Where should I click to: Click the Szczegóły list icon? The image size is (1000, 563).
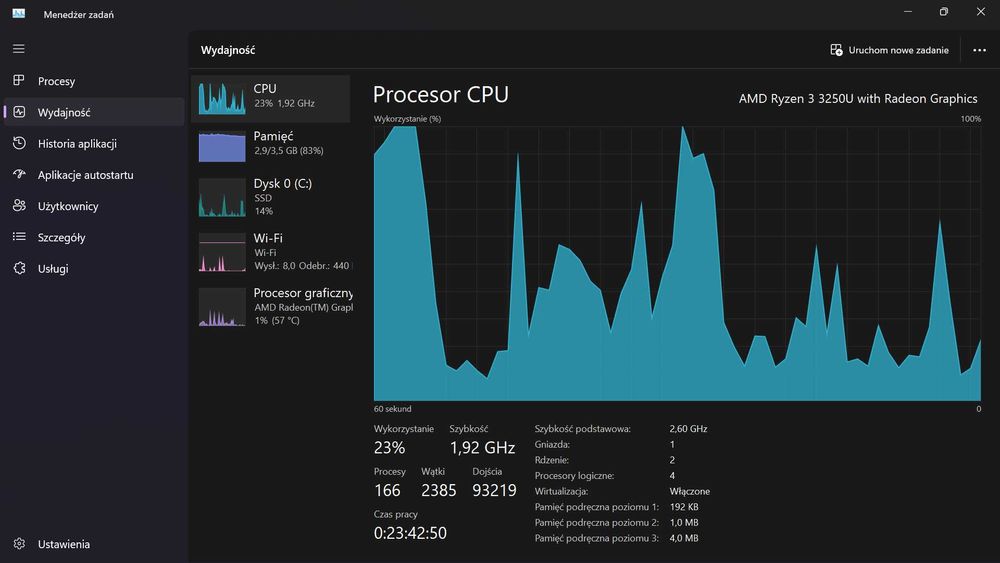[19, 237]
